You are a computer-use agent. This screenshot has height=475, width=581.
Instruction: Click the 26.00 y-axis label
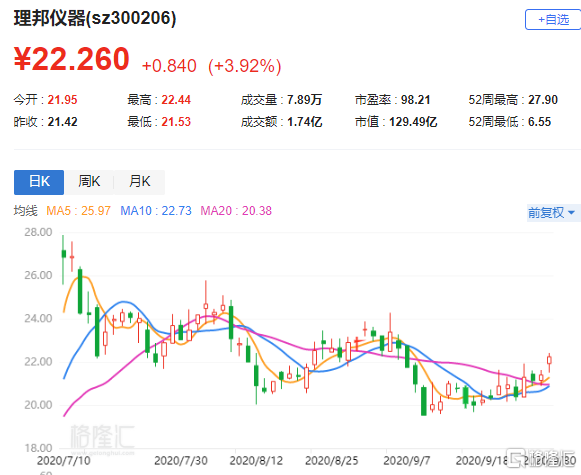pos(38,275)
